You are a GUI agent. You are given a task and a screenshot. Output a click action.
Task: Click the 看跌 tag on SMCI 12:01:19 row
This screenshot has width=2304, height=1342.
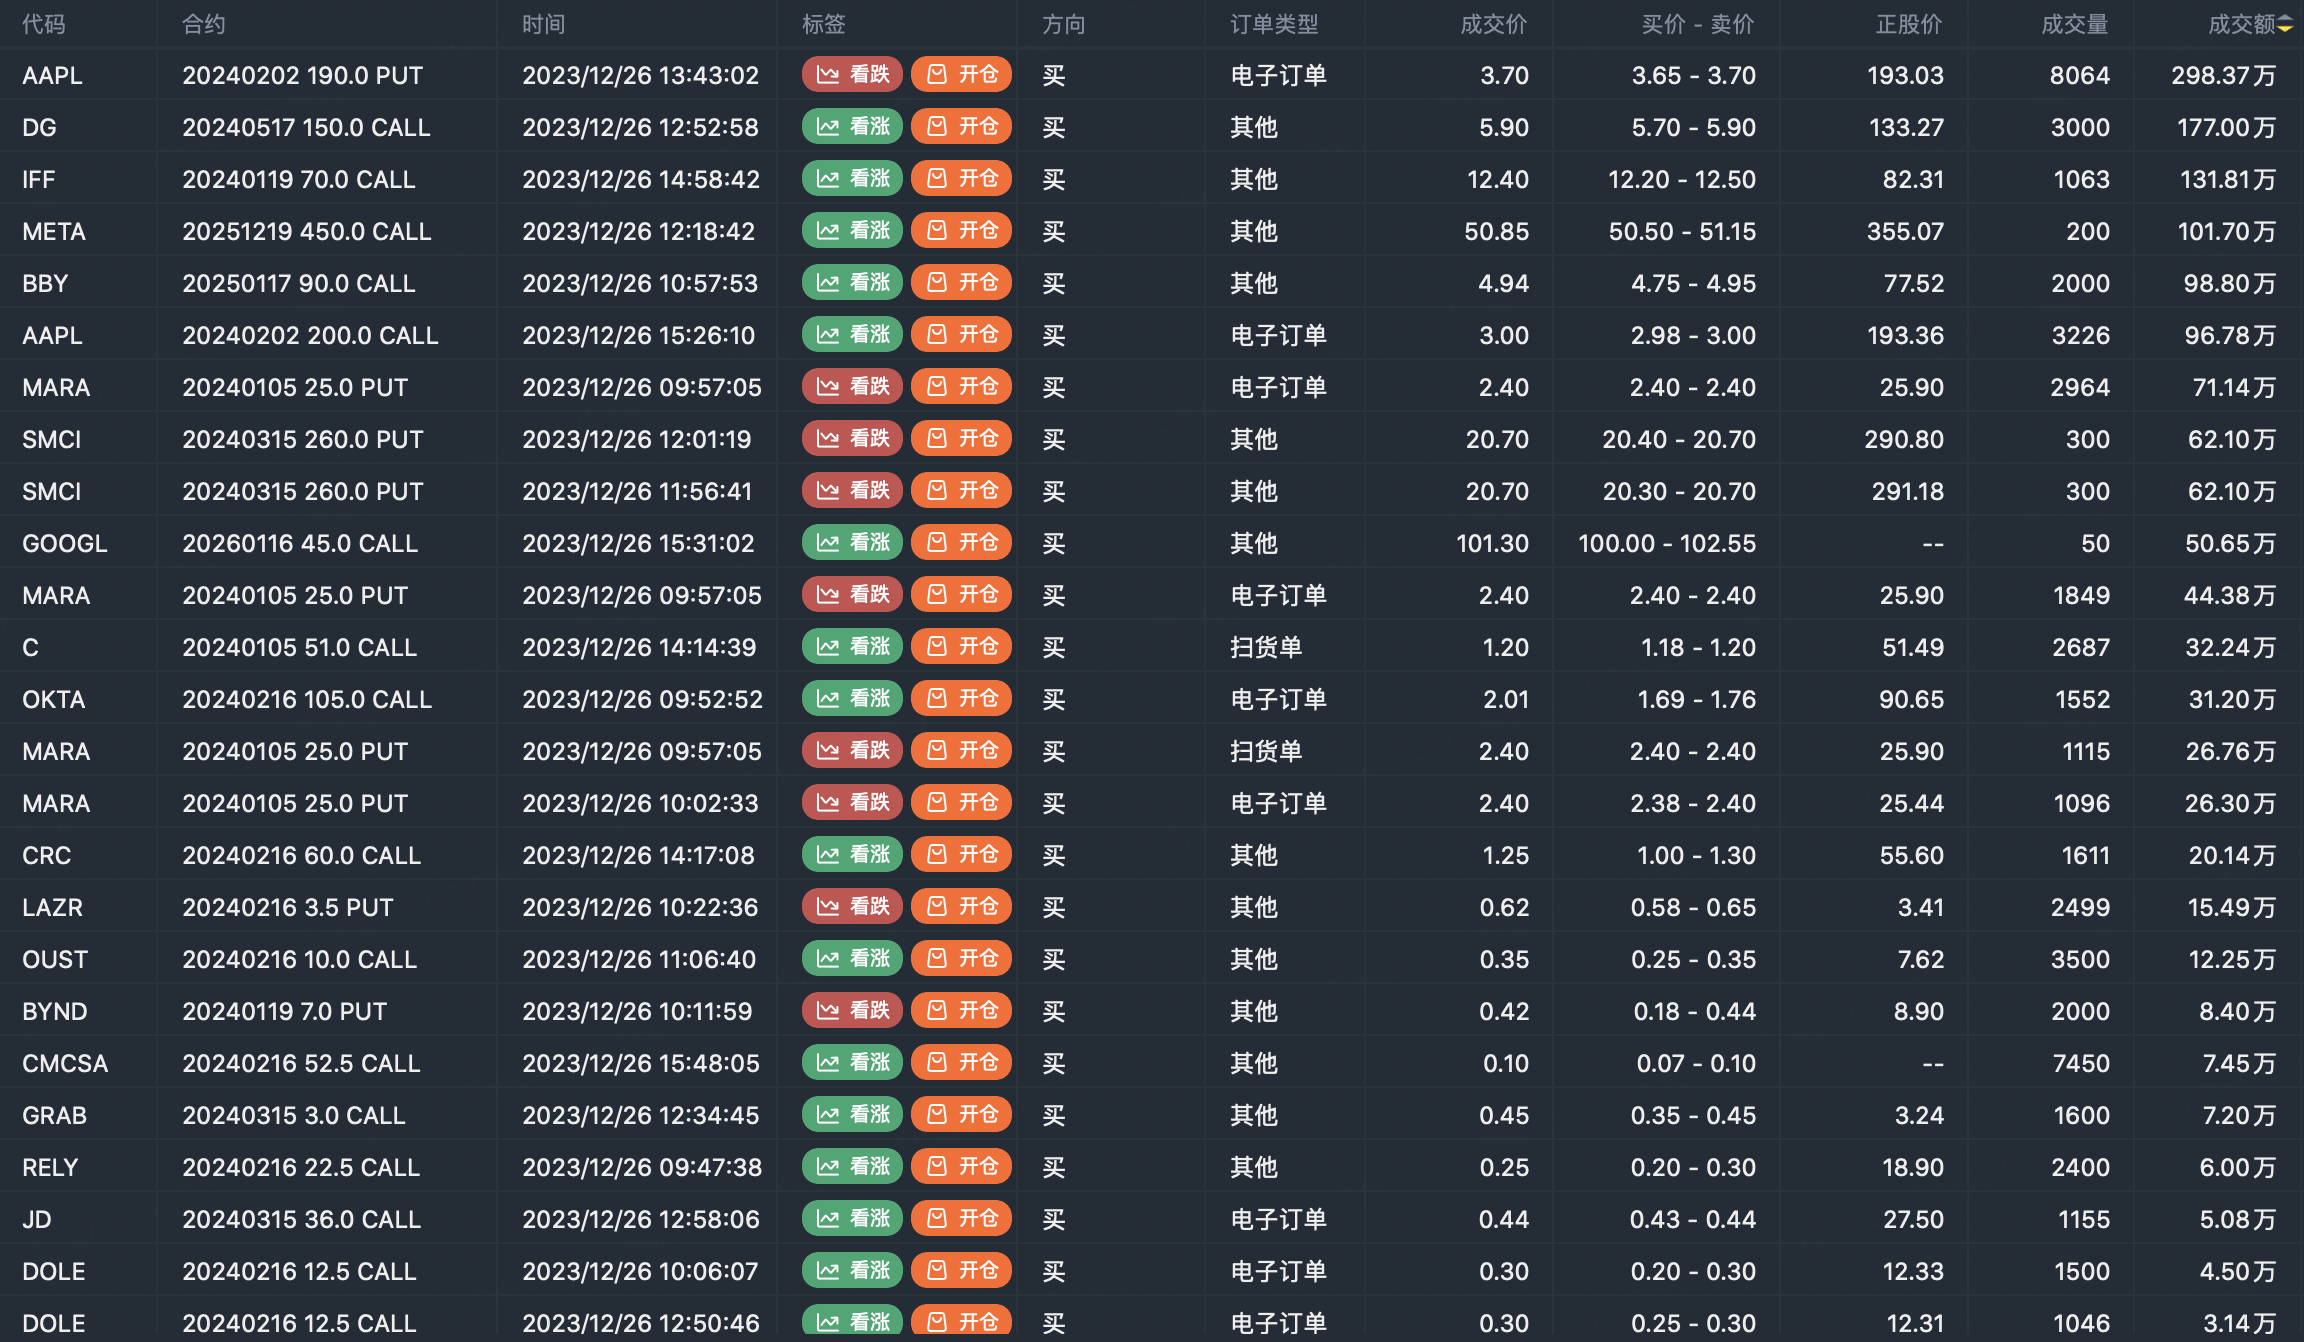852,439
